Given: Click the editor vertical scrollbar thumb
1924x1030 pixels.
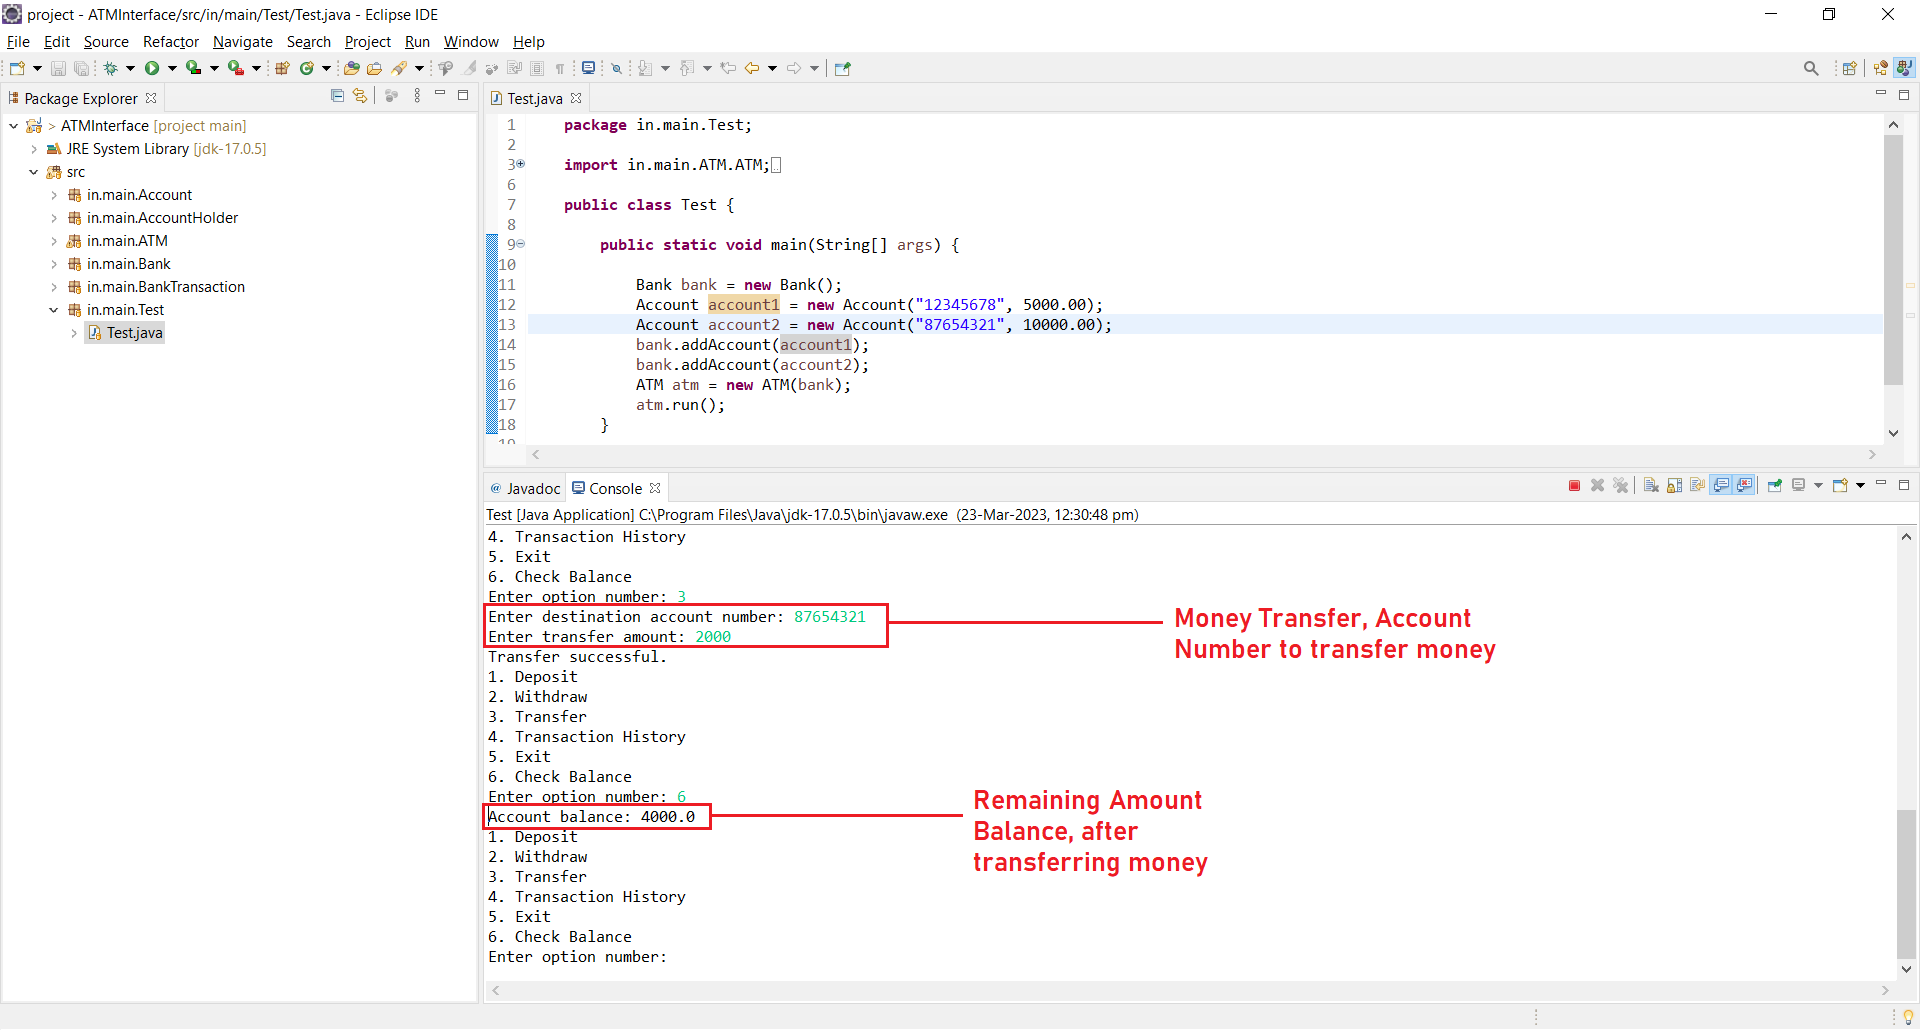Looking at the screenshot, I should (1893, 260).
